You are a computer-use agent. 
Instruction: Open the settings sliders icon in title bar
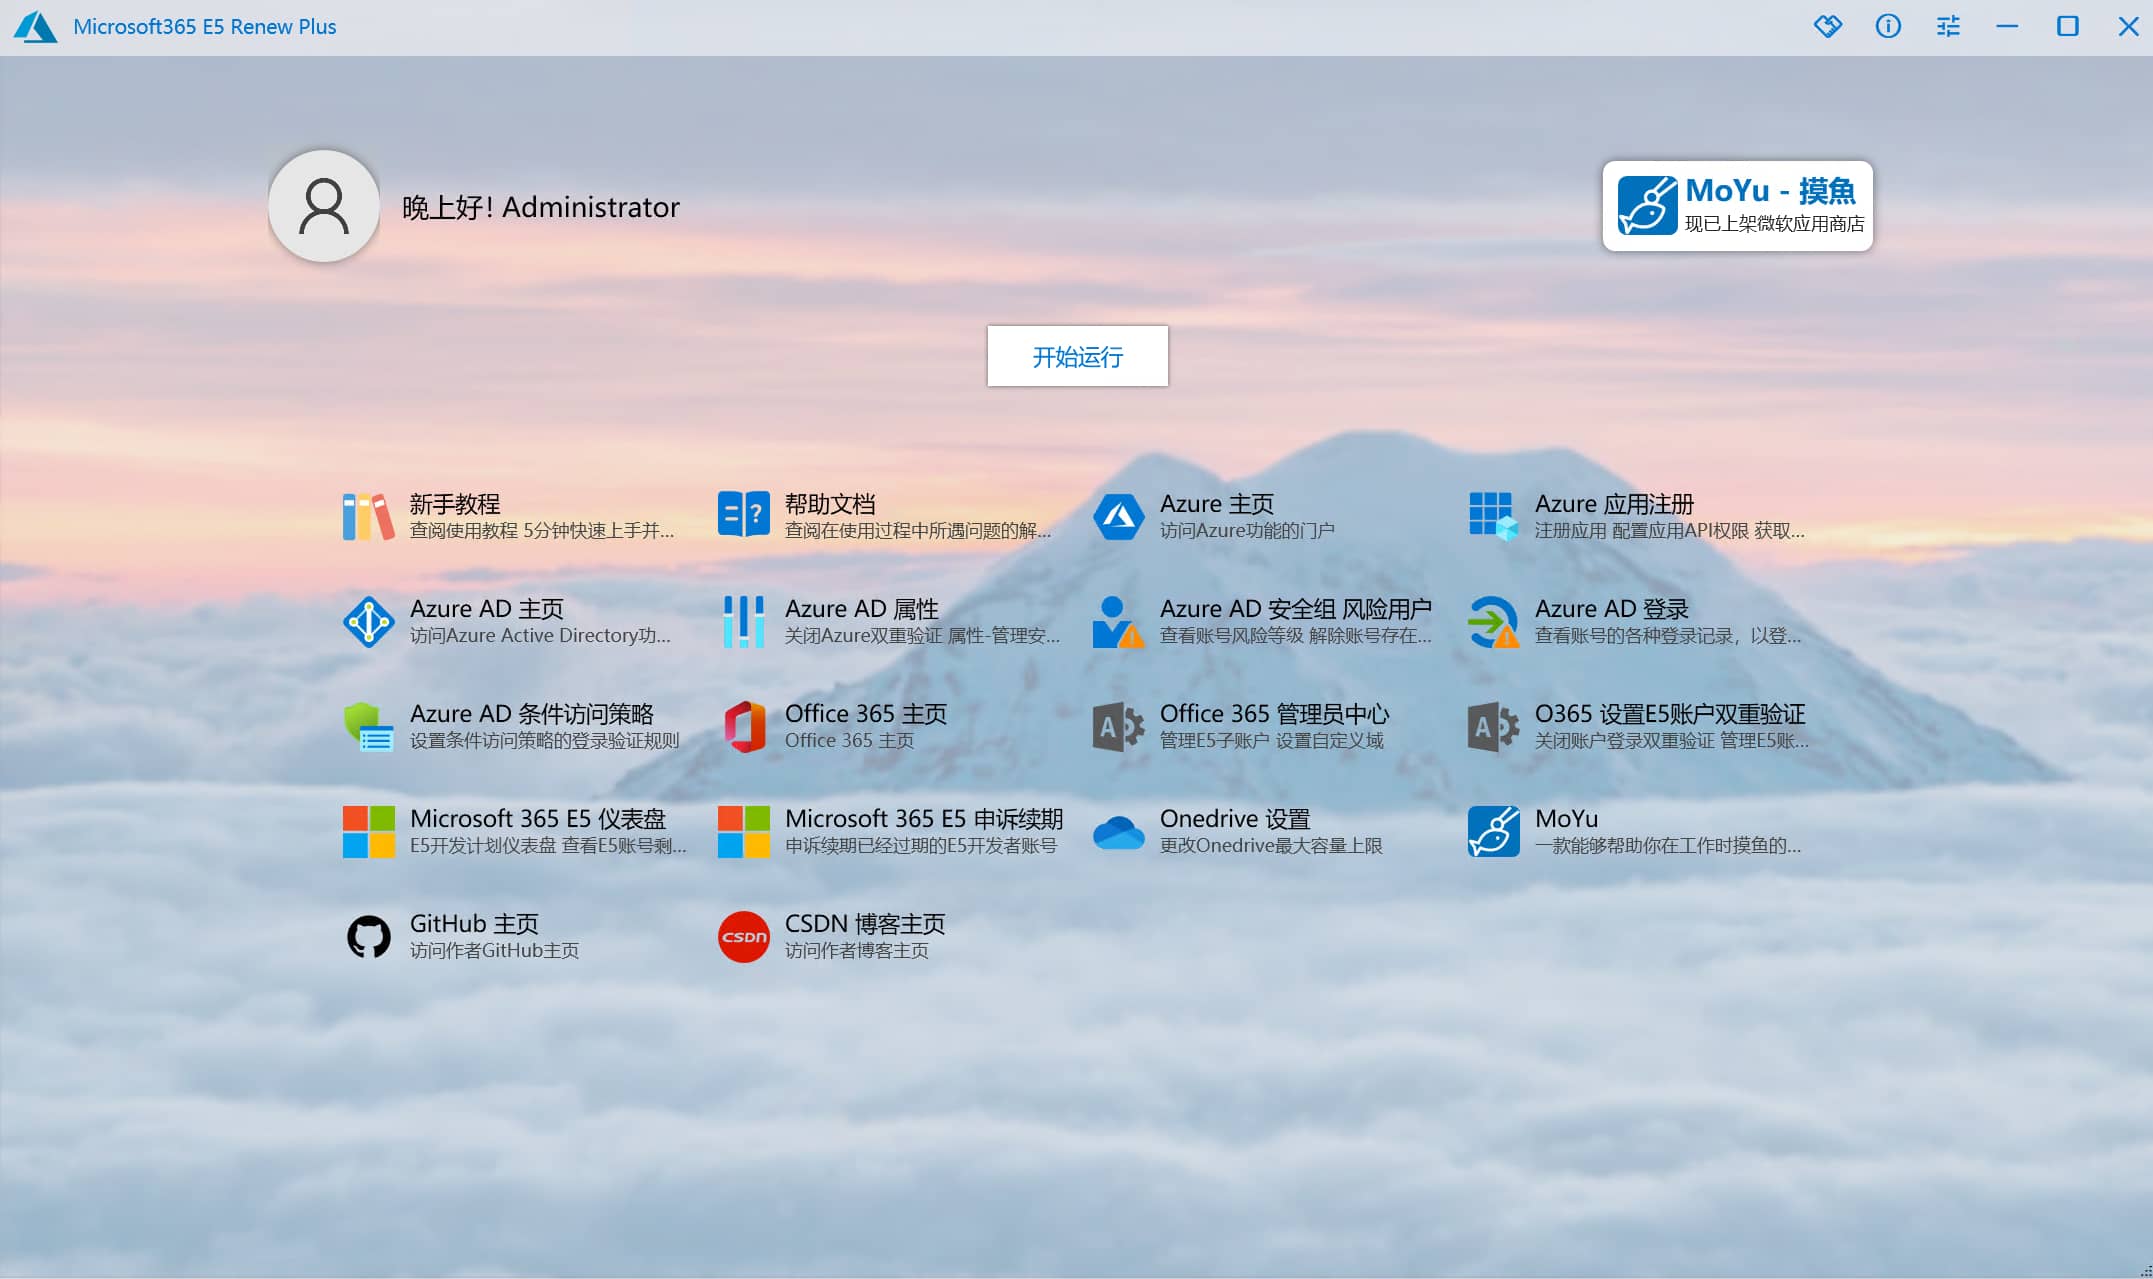(1948, 26)
